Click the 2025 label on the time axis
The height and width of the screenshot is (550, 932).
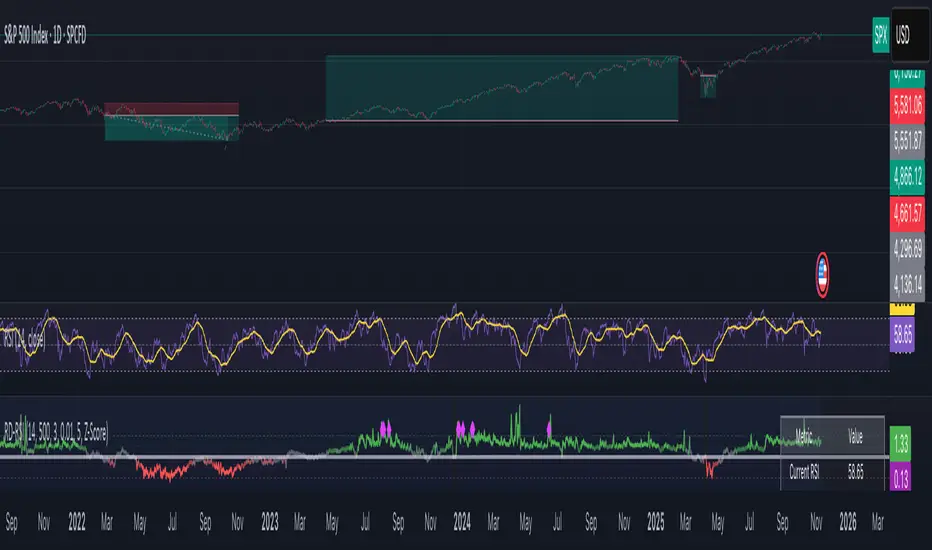[x=655, y=523]
